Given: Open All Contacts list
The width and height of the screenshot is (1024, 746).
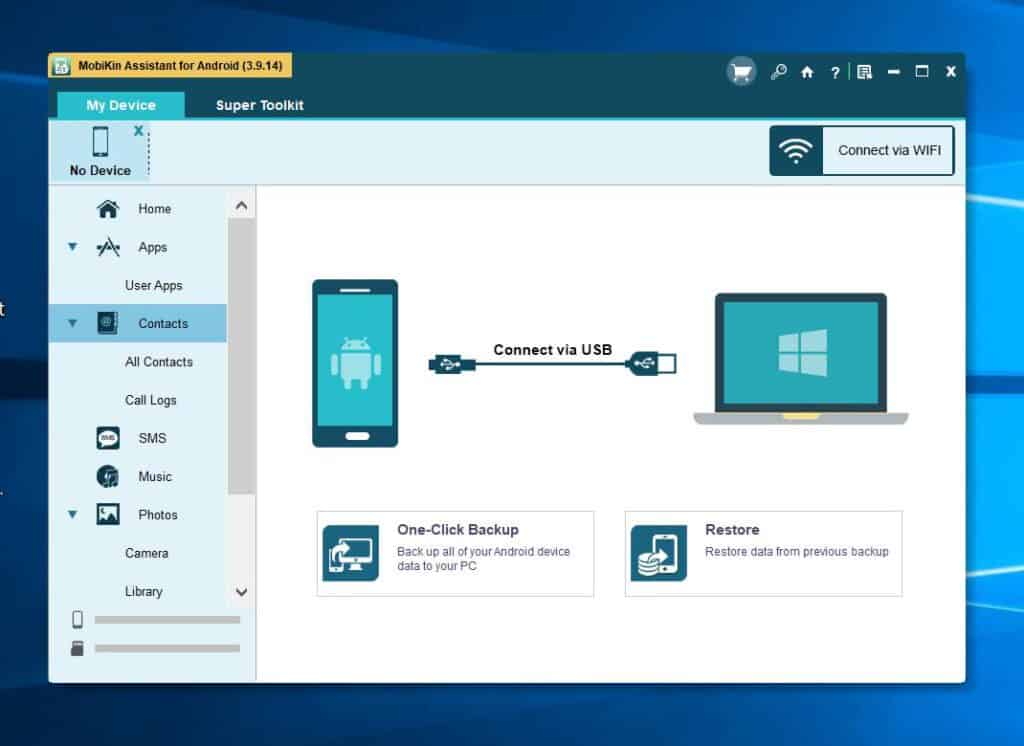Looking at the screenshot, I should pos(159,362).
